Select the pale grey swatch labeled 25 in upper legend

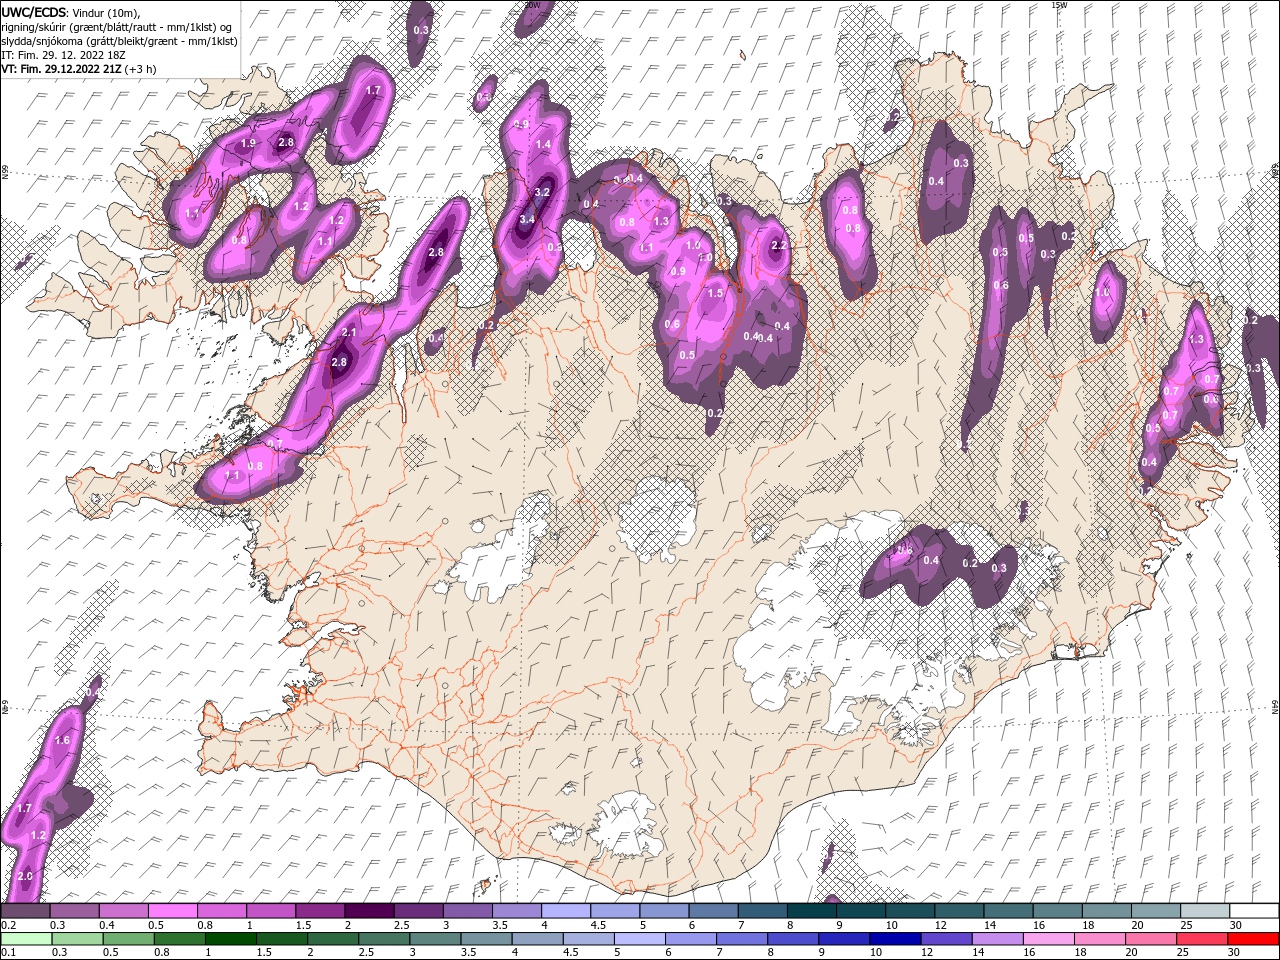tap(1204, 911)
